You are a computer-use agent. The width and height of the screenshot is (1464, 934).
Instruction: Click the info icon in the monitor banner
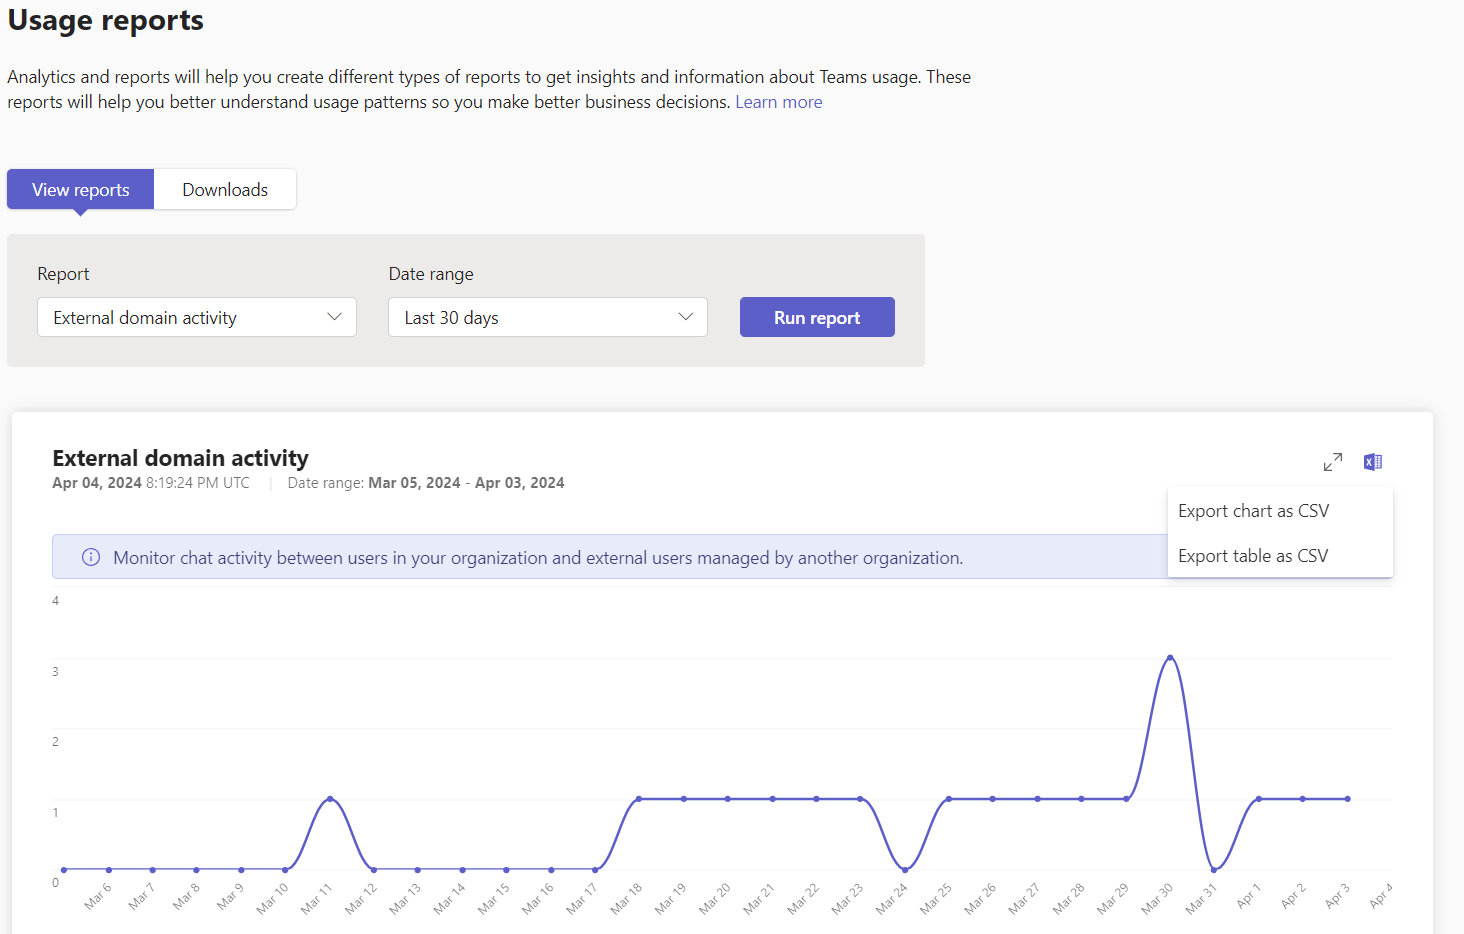point(91,558)
